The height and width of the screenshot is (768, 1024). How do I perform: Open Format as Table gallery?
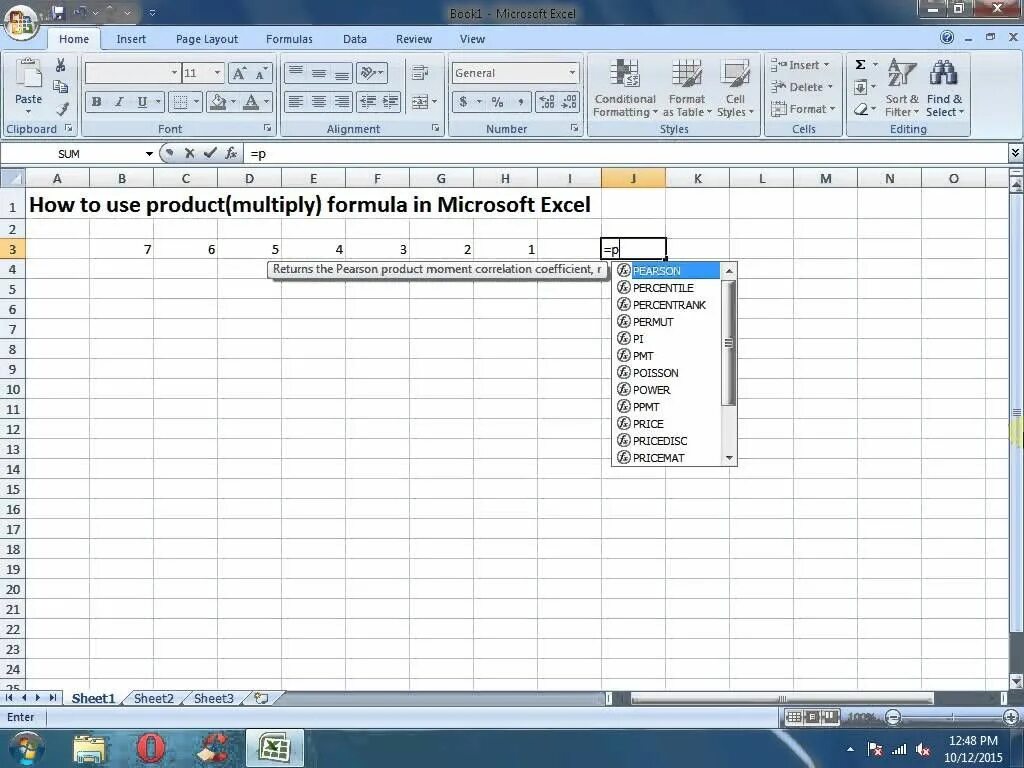(686, 88)
